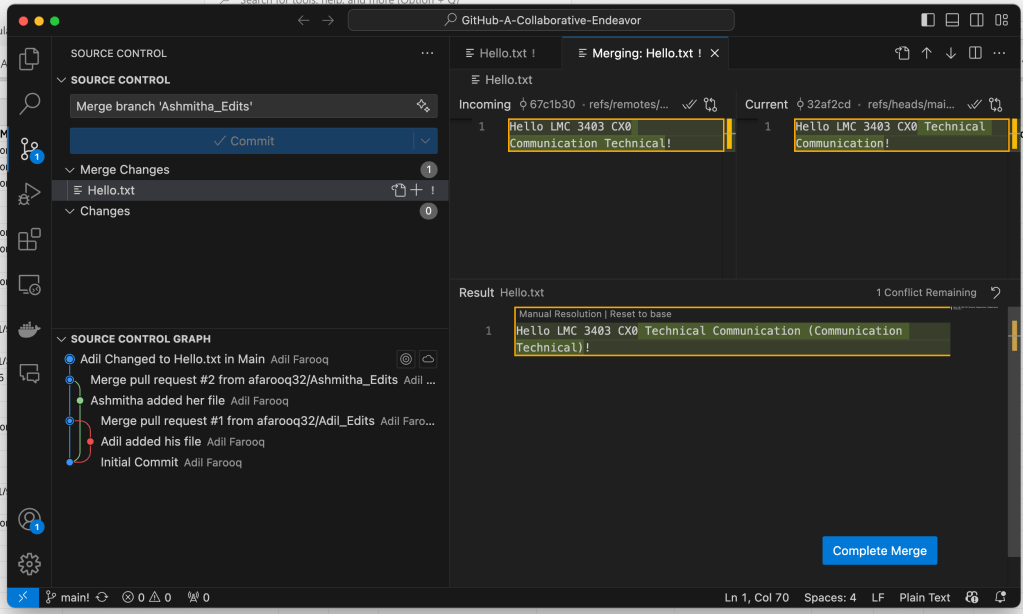Viewport: 1023px width, 614px height.
Task: Open the Search view in activity bar
Action: pyautogui.click(x=29, y=103)
